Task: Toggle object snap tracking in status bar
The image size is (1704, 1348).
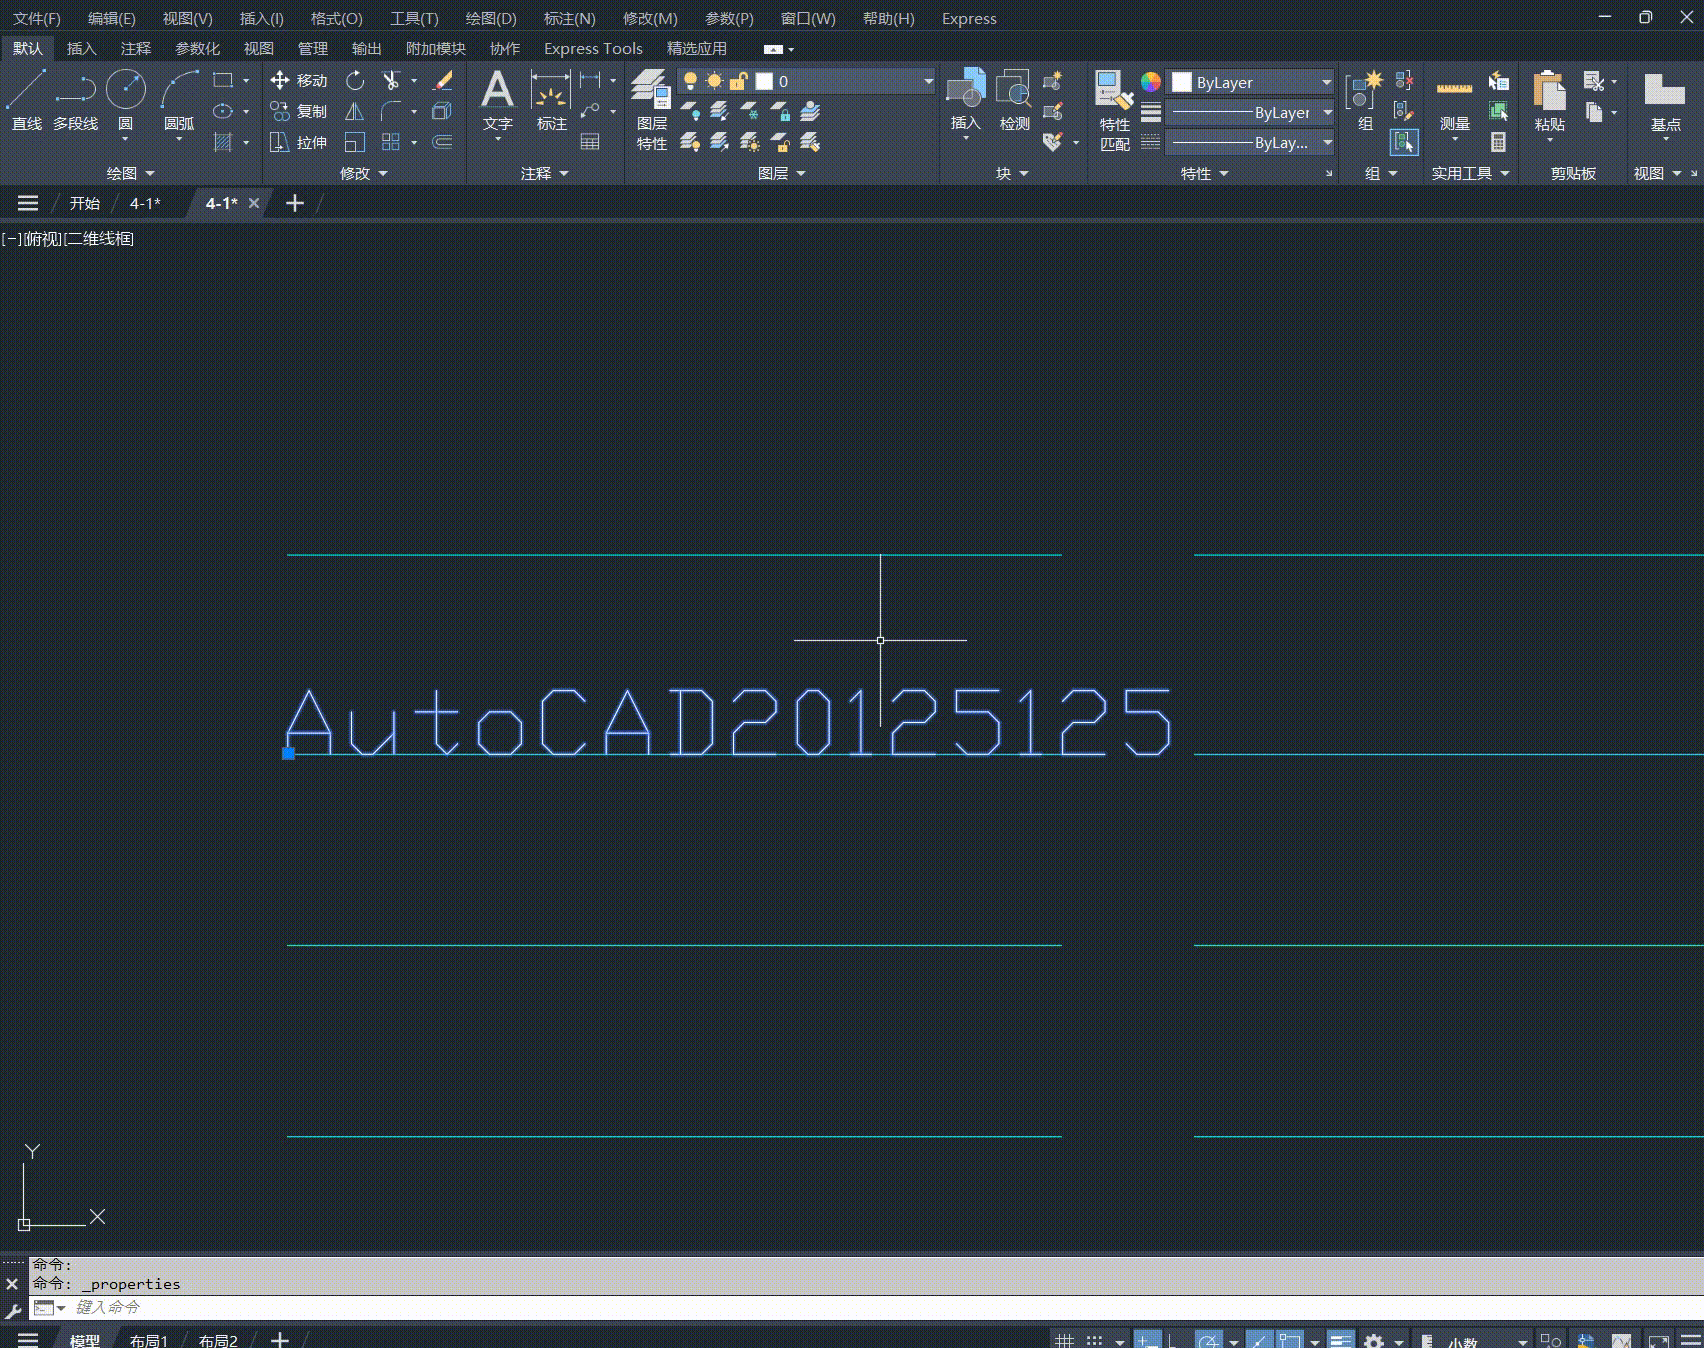Action: pos(1259,1341)
